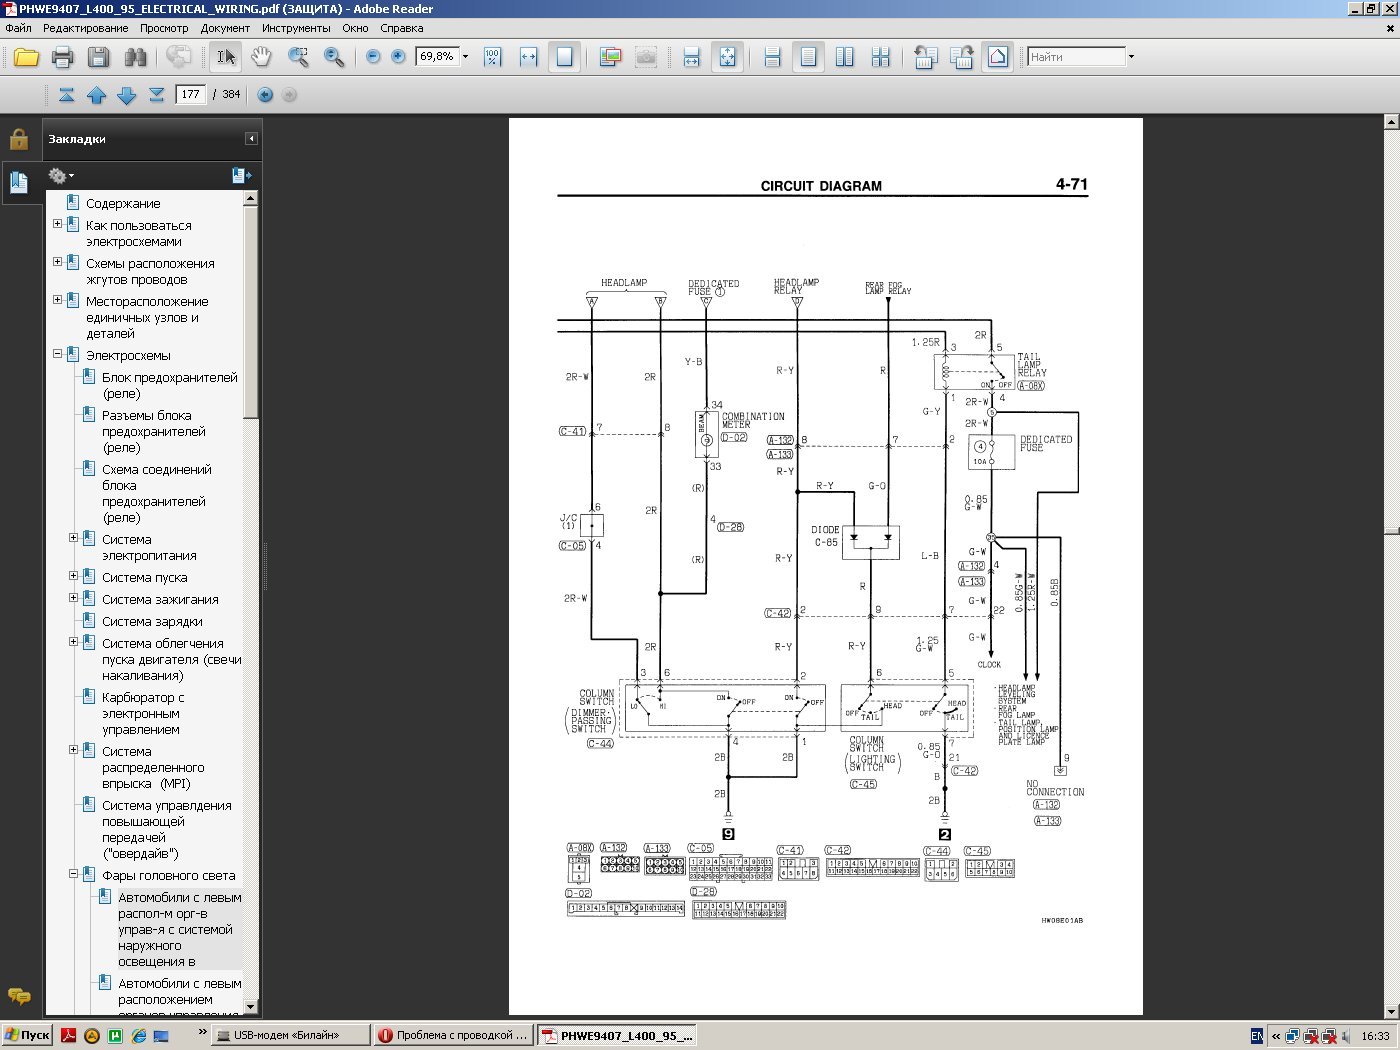
Task: Expand the Система пуска bookmark
Action: [x=73, y=576]
